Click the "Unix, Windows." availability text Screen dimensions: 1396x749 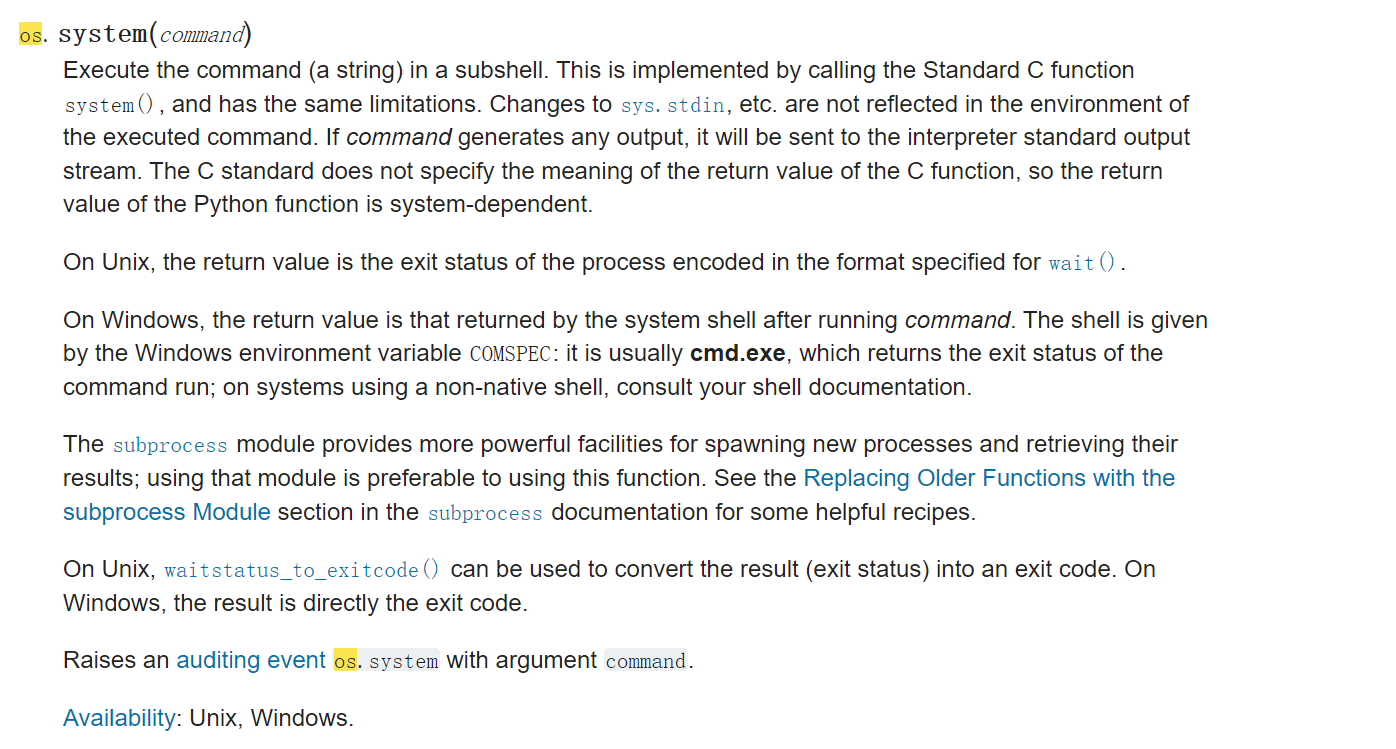[271, 718]
